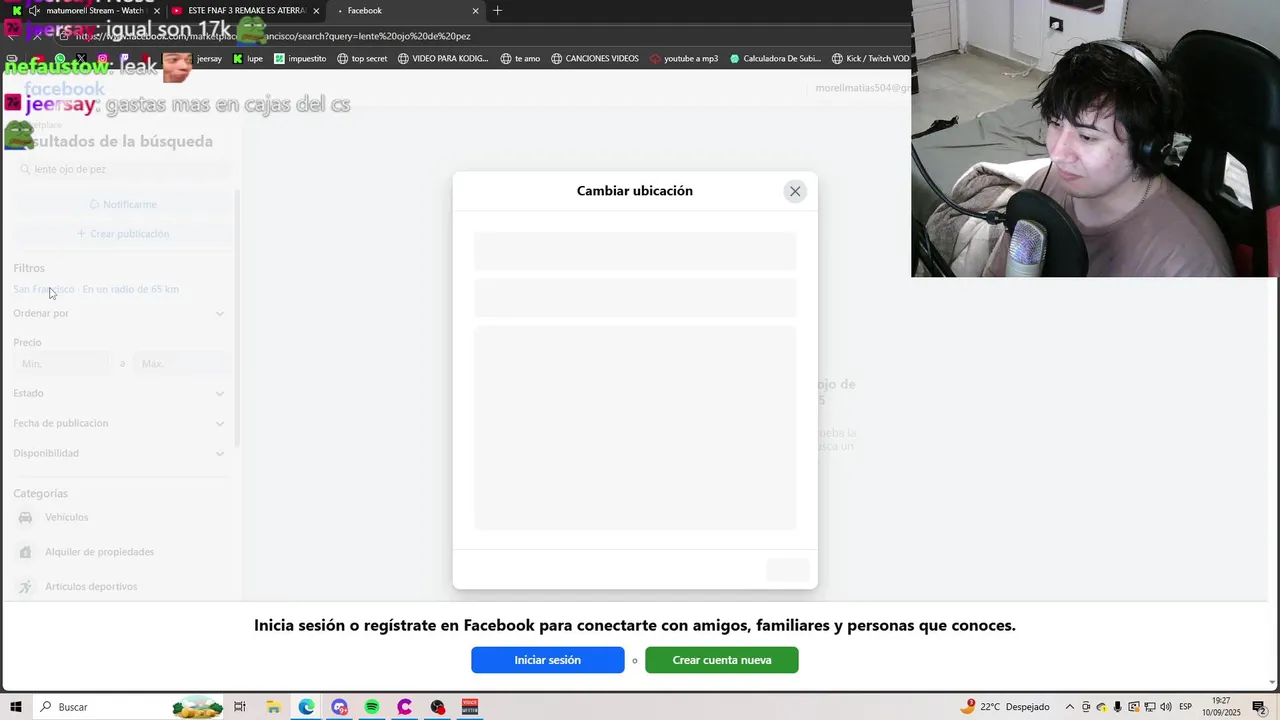Open the te amo bookmark
The width and height of the screenshot is (1280, 720).
(x=520, y=59)
